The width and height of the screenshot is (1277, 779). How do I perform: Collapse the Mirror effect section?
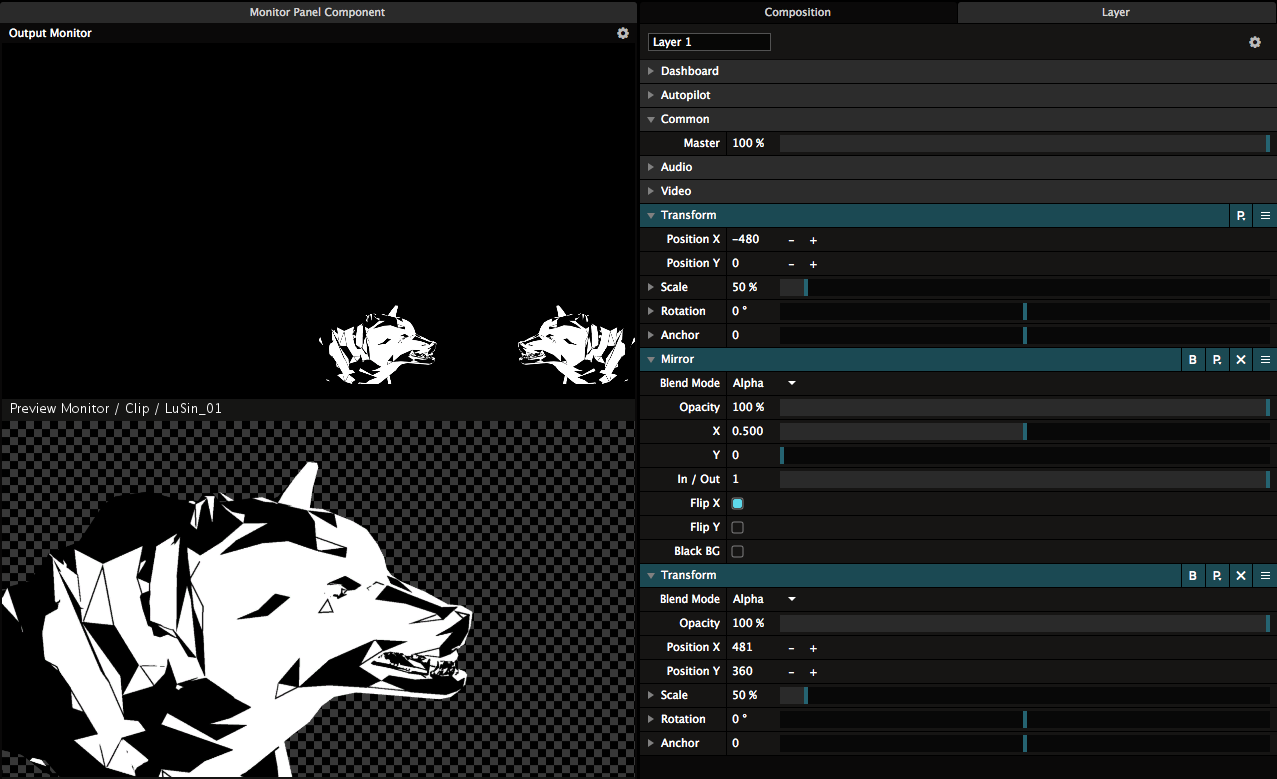pos(651,359)
